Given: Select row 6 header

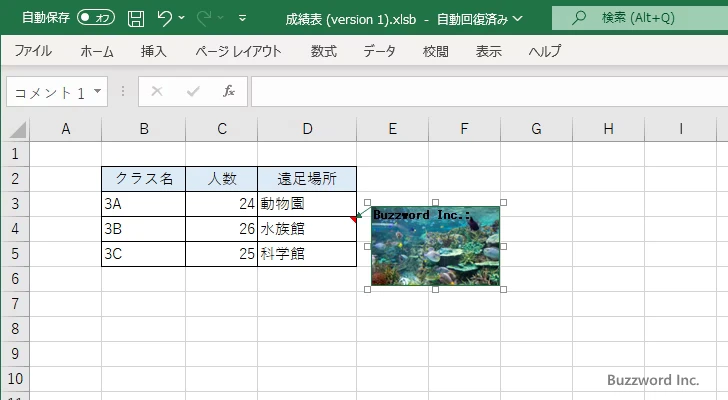Looking at the screenshot, I should (x=15, y=279).
